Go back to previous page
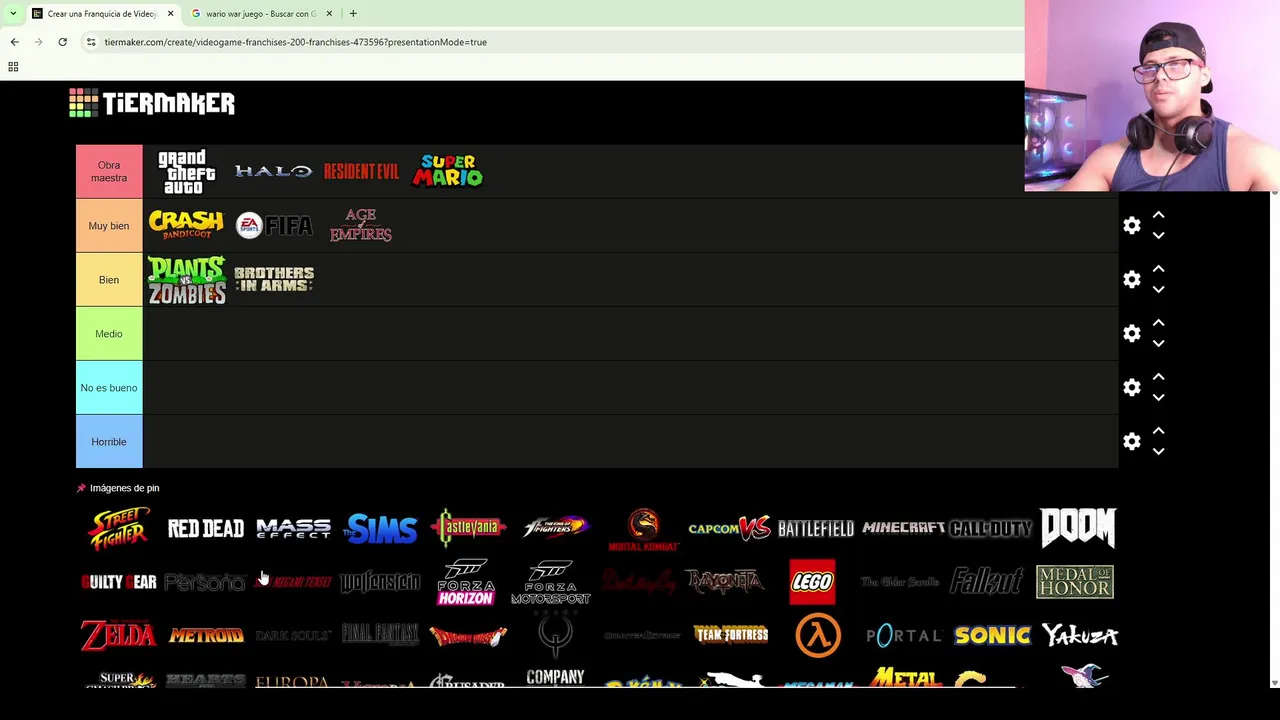 [x=14, y=42]
